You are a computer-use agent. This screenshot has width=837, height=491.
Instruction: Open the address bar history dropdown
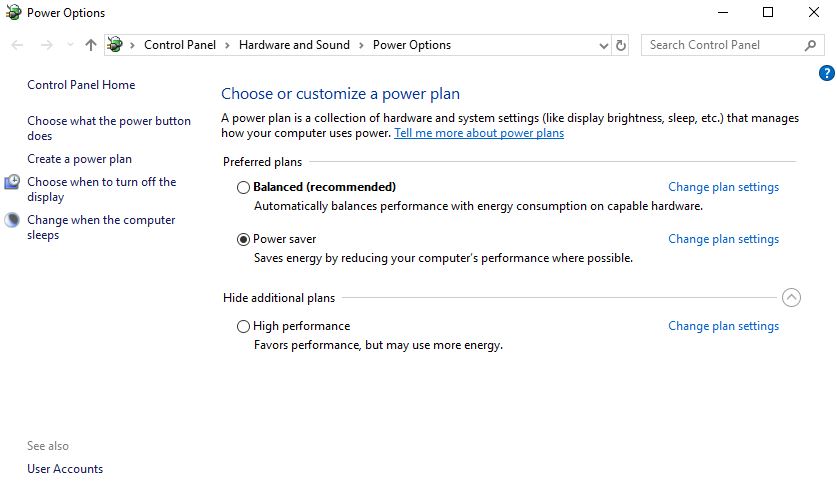[x=603, y=45]
